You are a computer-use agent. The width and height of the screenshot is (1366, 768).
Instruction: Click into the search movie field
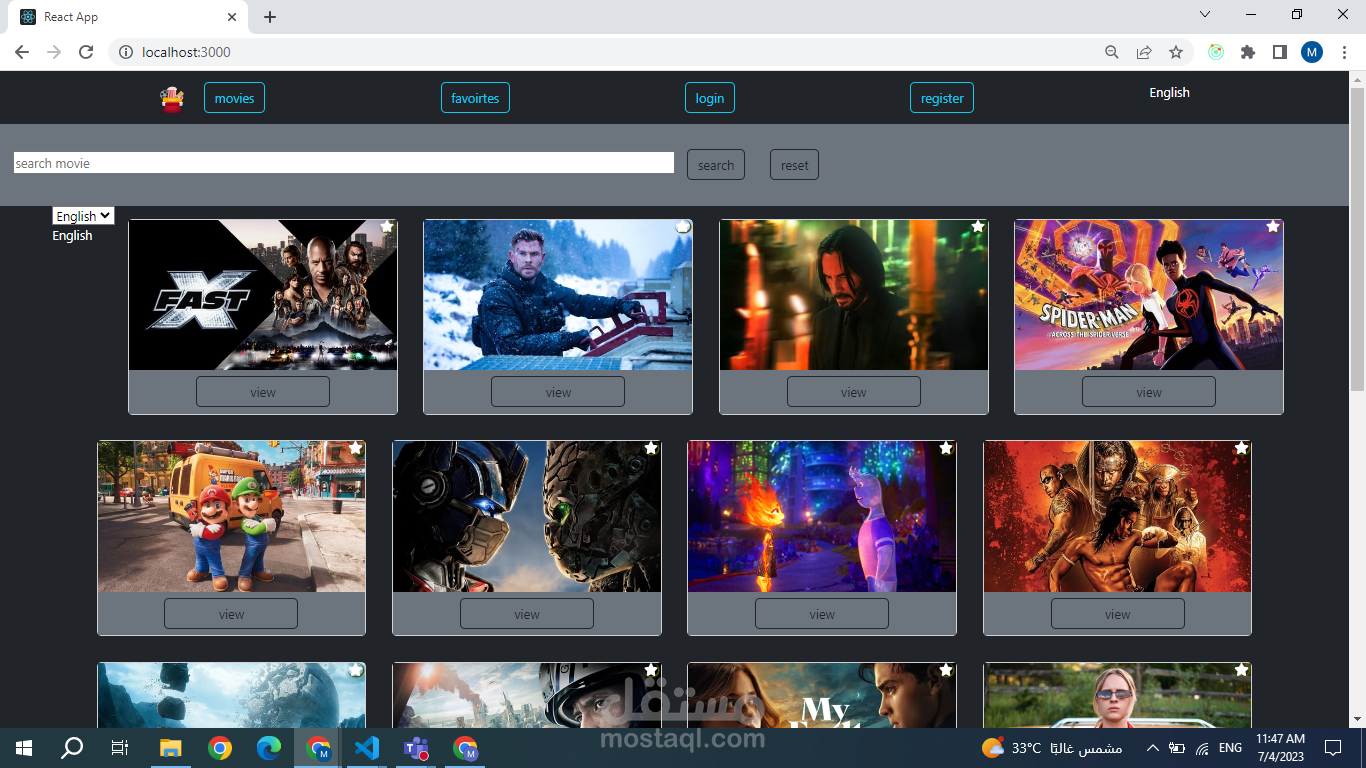click(344, 163)
